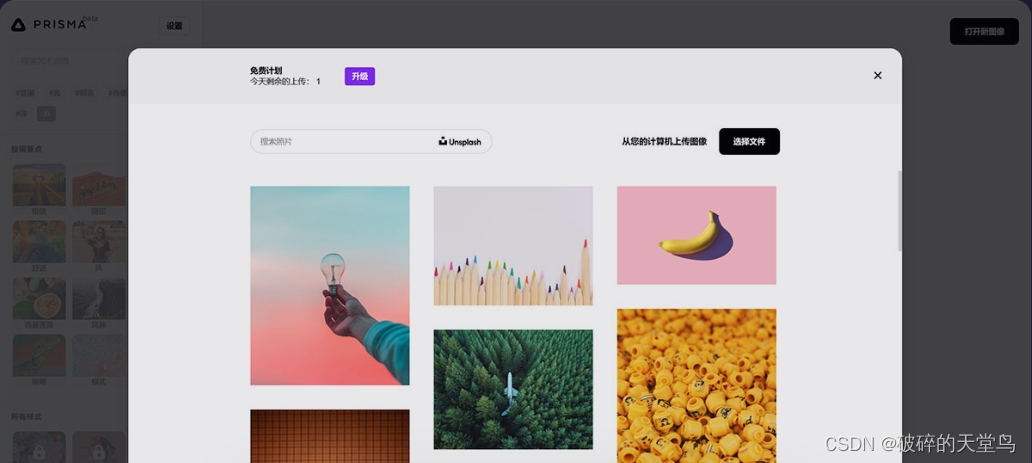
Task: Focus the 搜索照片 search field
Action: [x=371, y=142]
